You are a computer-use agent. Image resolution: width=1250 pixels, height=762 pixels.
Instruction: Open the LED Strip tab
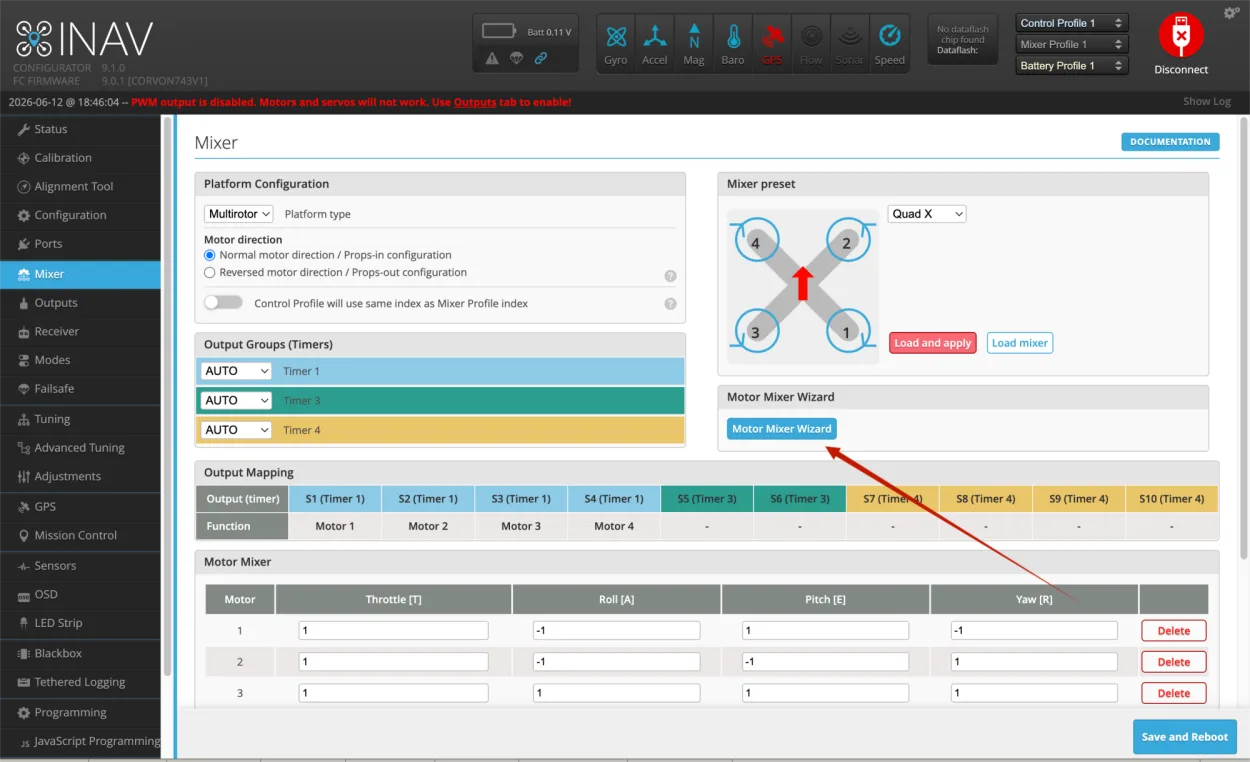[80, 623]
